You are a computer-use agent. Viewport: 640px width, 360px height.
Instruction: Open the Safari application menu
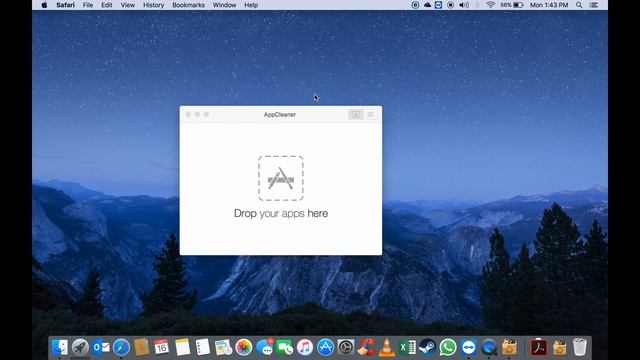65,5
